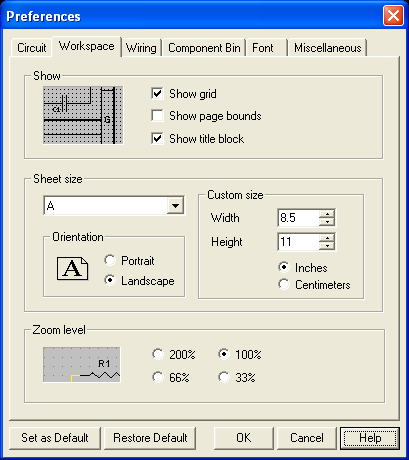Click the Restore Default button

150,438
